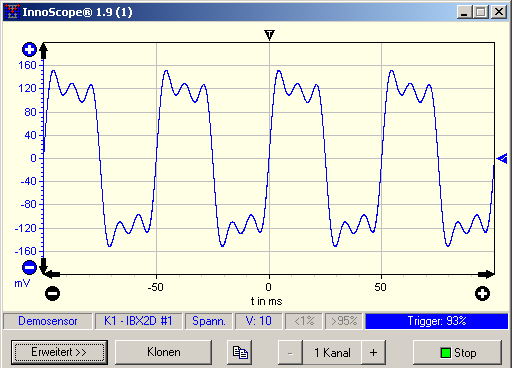
Task: Click the 1 Kanal button
Action: [x=332, y=352]
